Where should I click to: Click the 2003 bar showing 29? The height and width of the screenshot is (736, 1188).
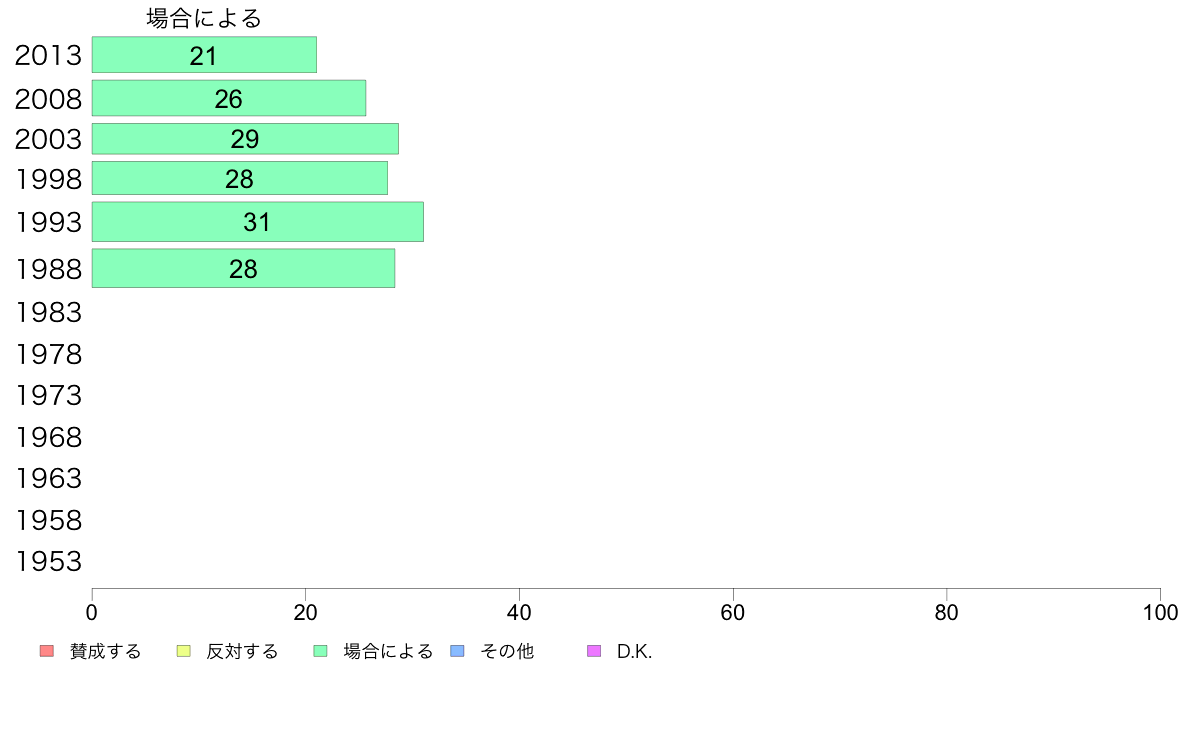click(245, 139)
